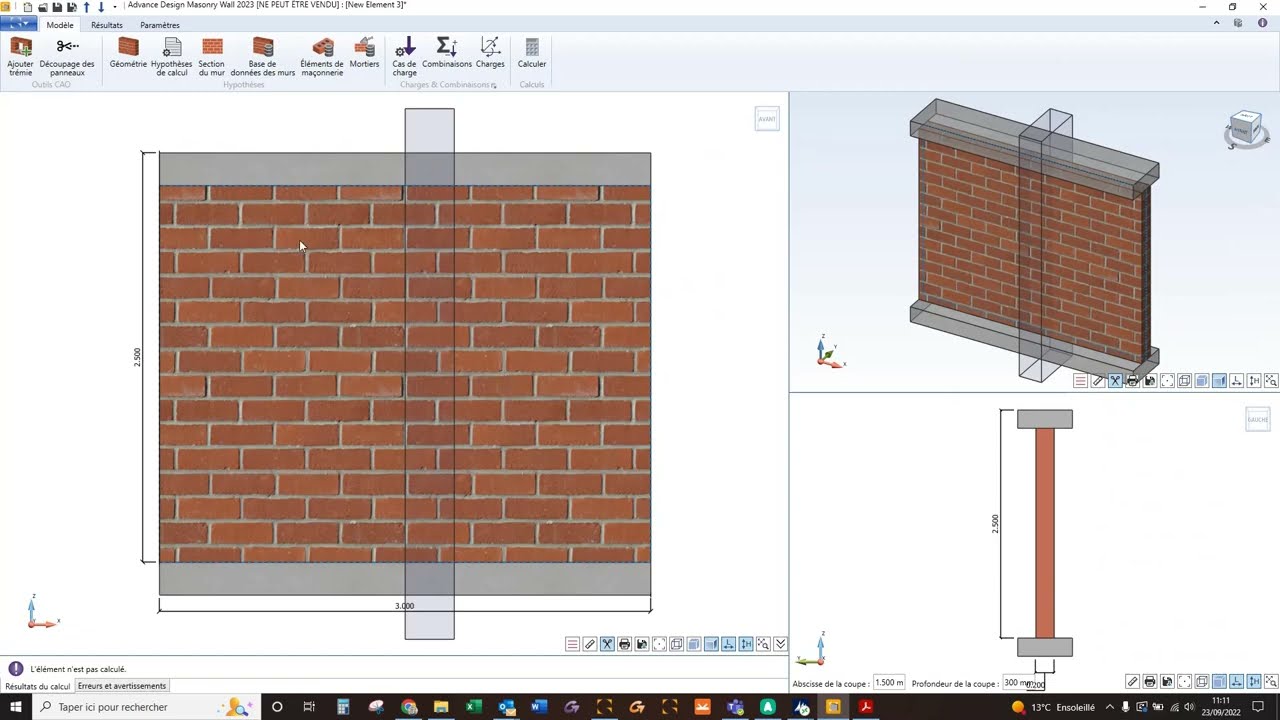Toggle axes display in 3D view toolbar
This screenshot has height=720, width=1280.
coord(1237,381)
